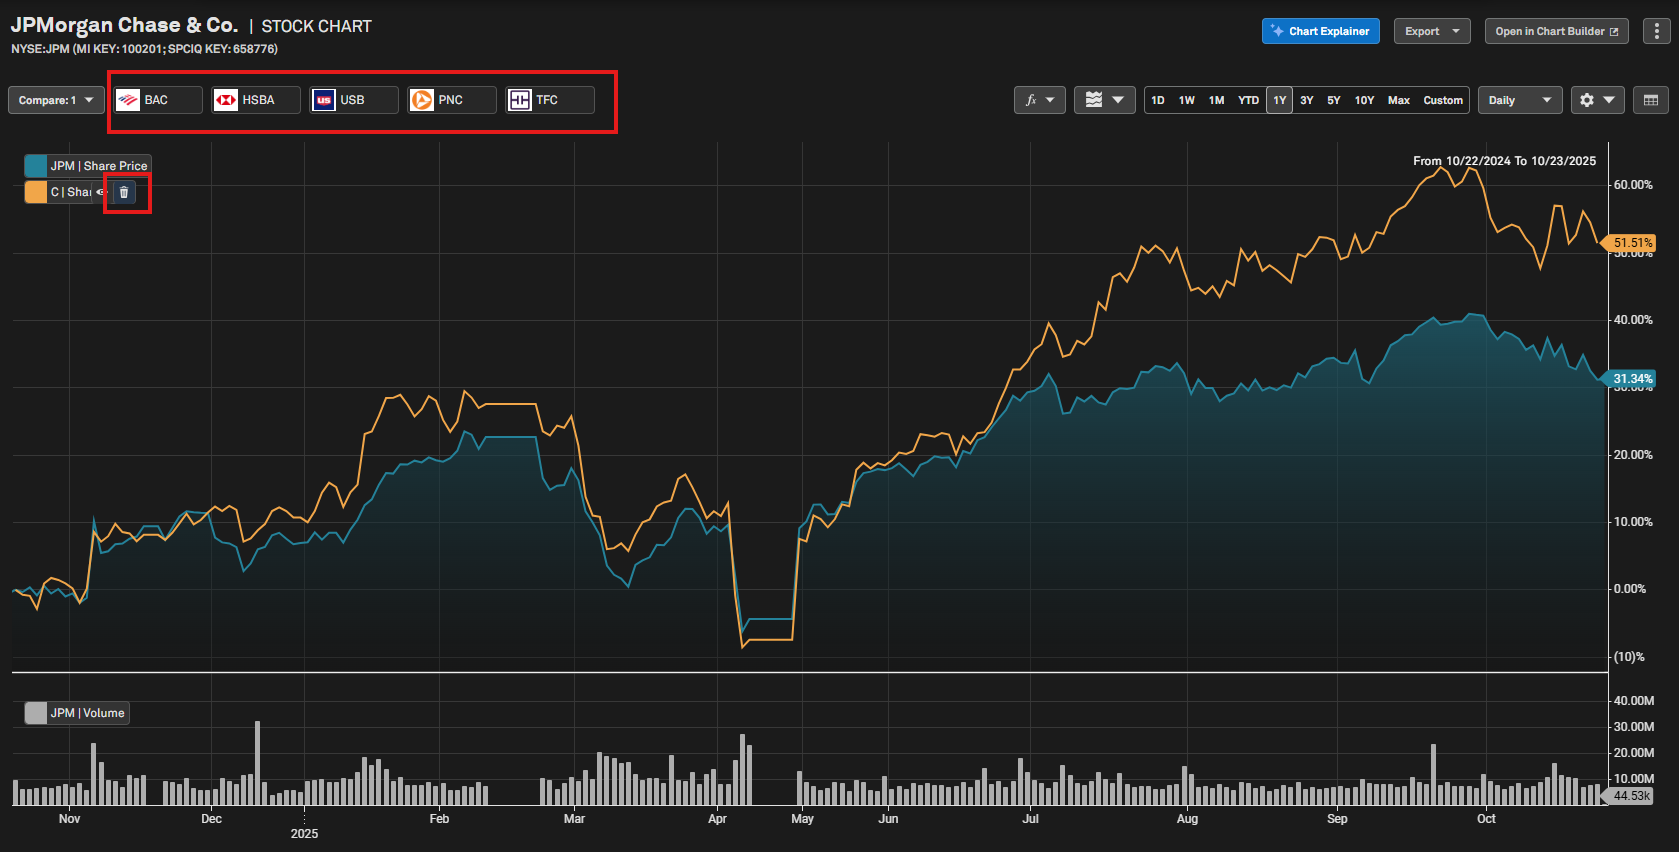Delete the C share price series
Image resolution: width=1679 pixels, height=852 pixels.
(x=124, y=192)
